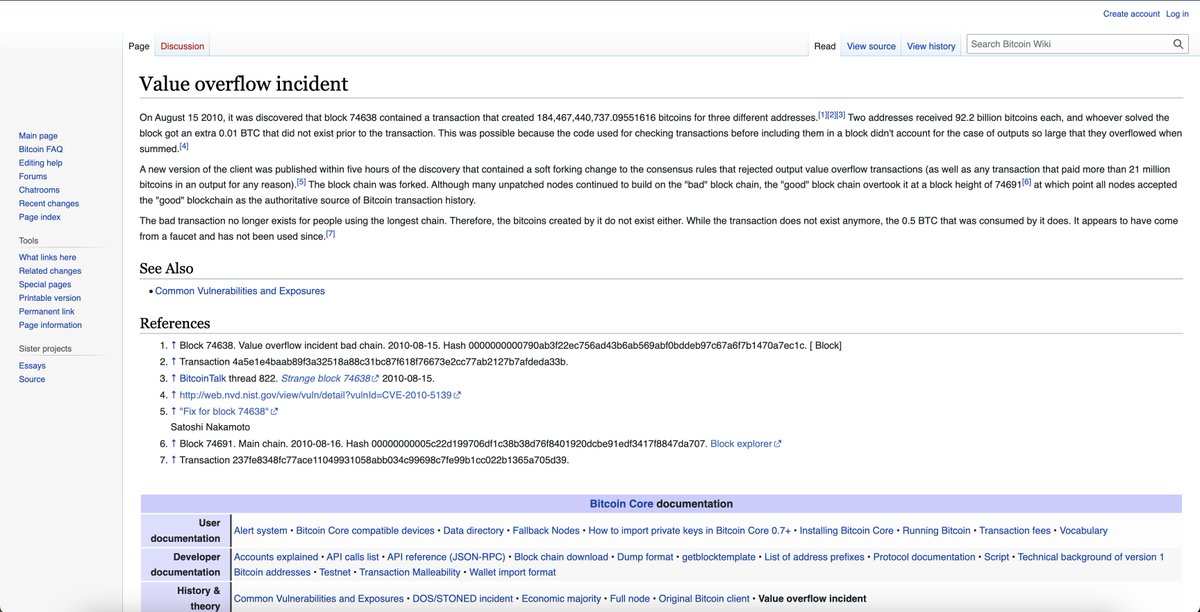Open Fallback Nodes link
Image resolution: width=1200 pixels, height=612 pixels.
pyautogui.click(x=546, y=530)
